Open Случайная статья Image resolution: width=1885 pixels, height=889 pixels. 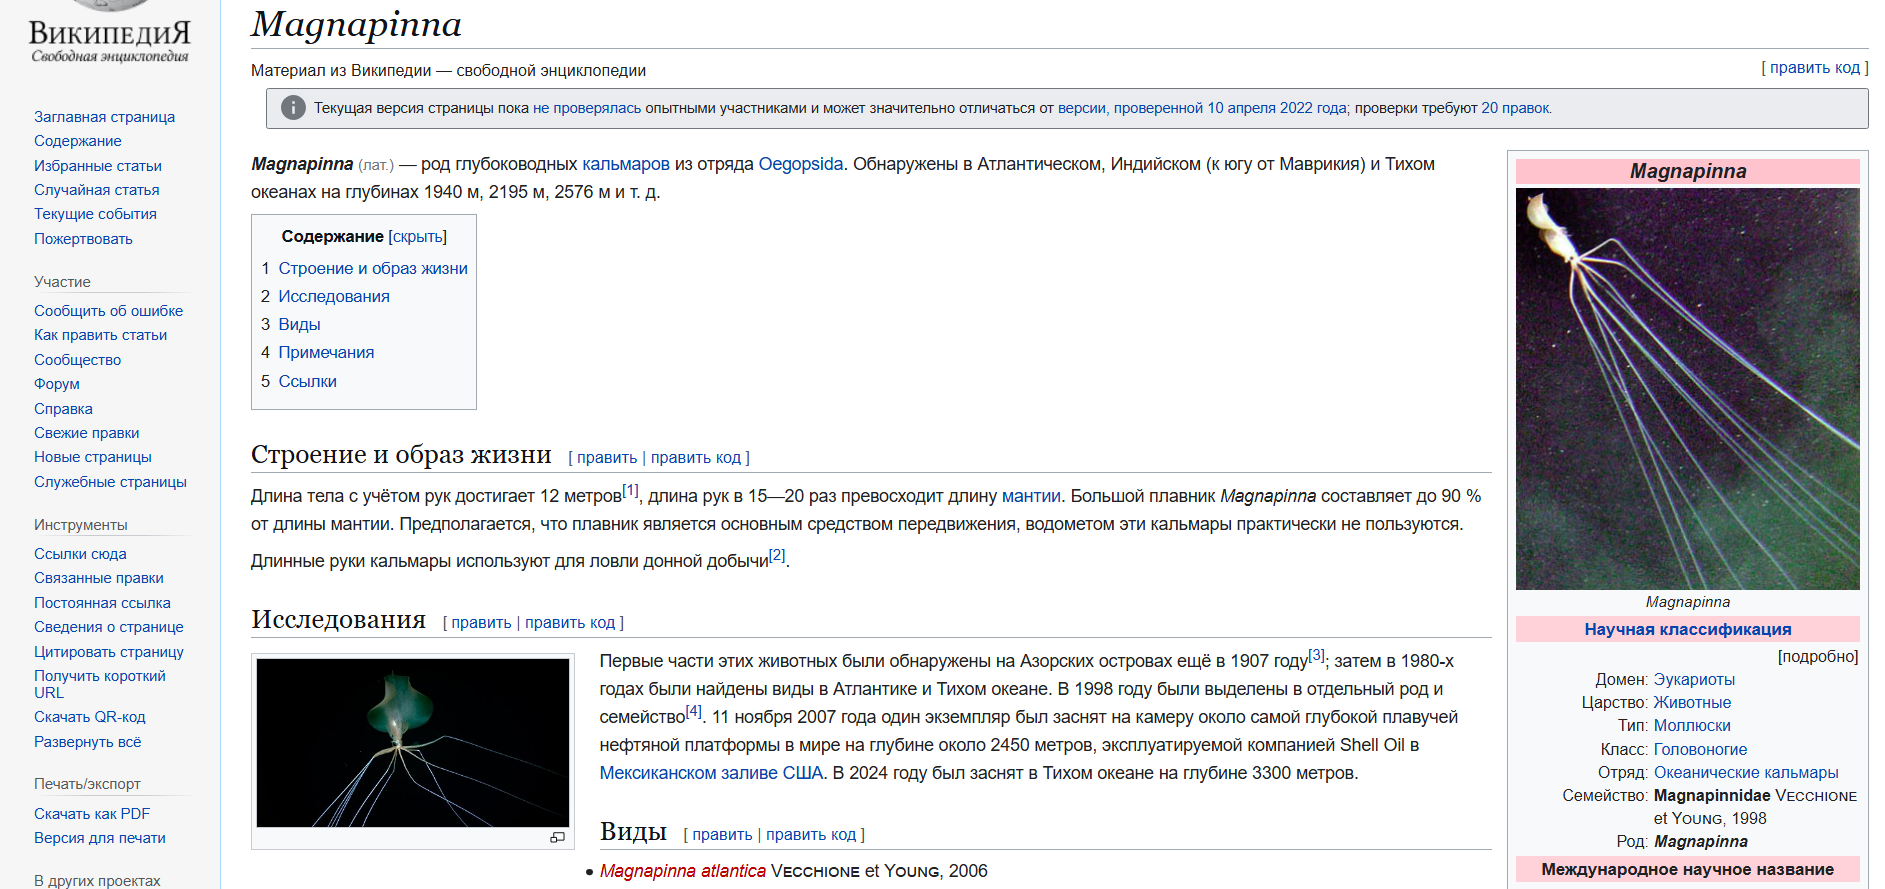tap(97, 190)
